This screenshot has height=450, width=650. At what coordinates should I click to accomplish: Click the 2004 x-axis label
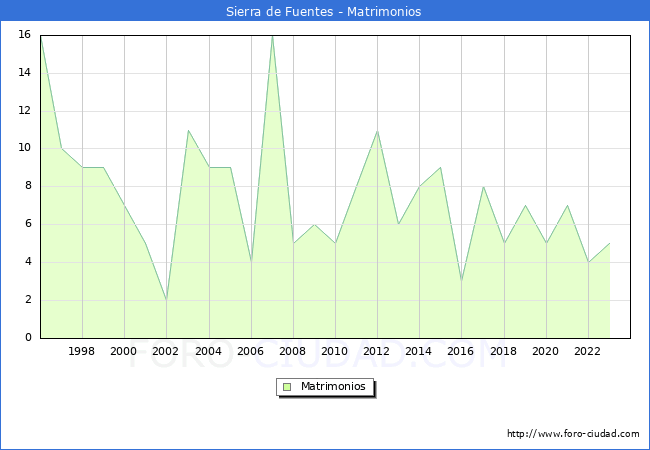pyautogui.click(x=208, y=351)
